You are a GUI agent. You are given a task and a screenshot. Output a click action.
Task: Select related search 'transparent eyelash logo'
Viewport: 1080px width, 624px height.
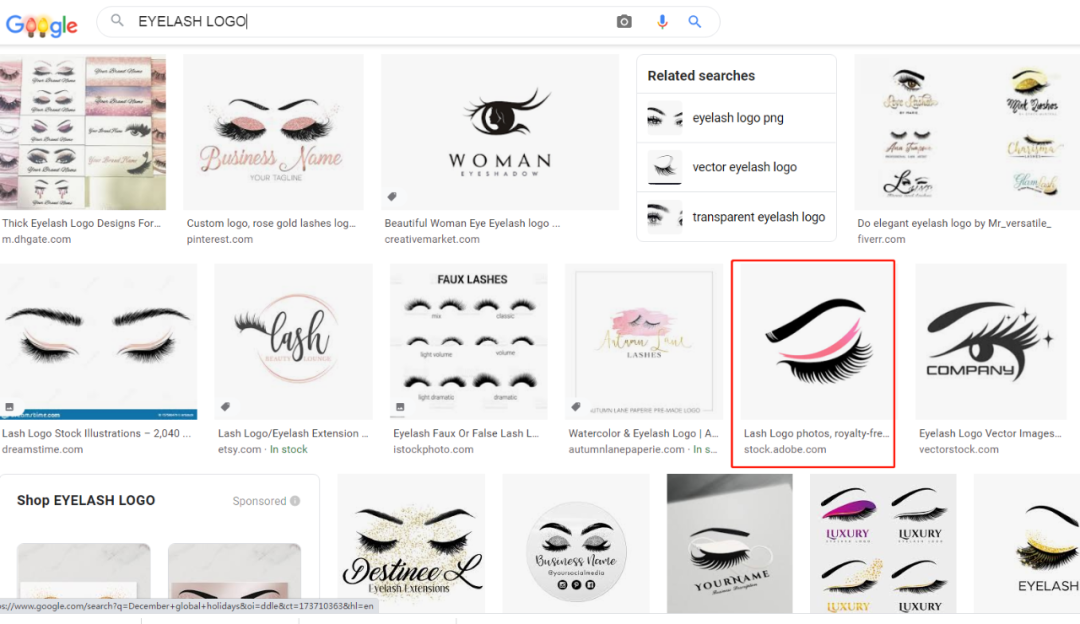coord(736,217)
